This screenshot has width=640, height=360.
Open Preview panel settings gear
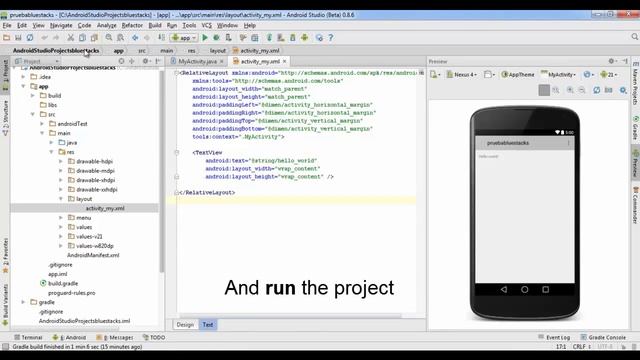(x=612, y=61)
